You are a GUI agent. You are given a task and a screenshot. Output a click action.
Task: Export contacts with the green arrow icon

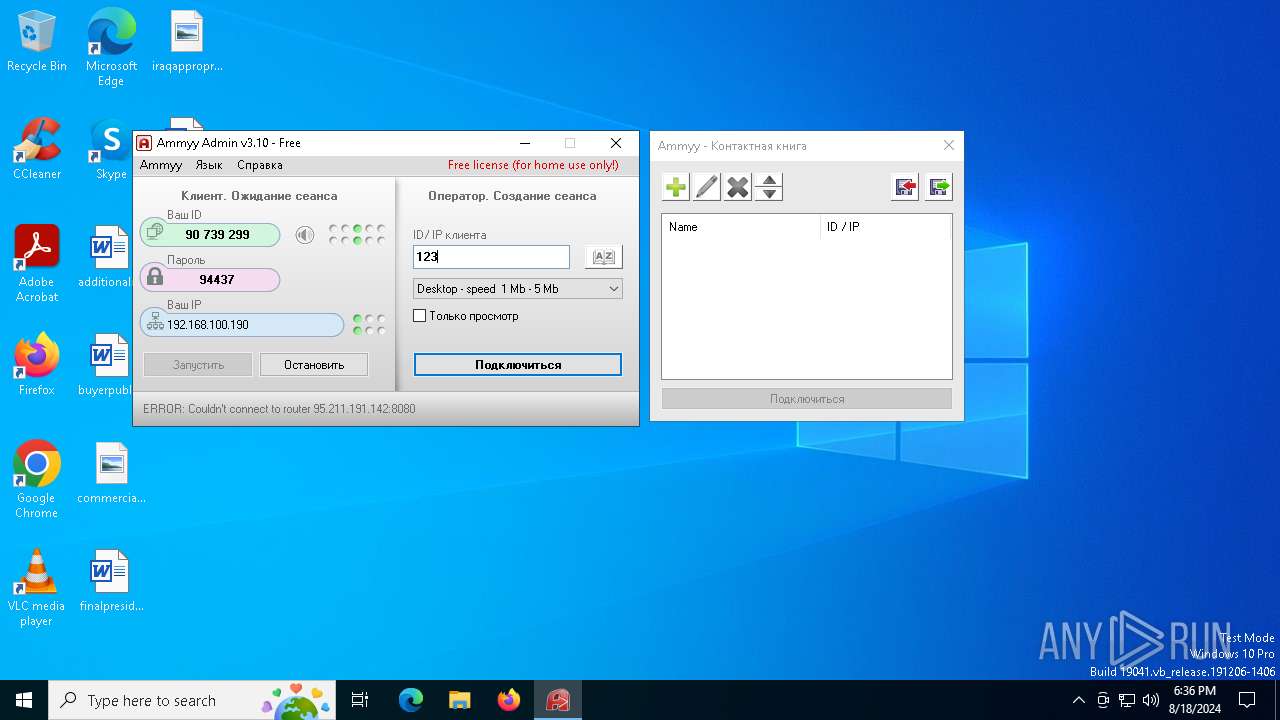[x=939, y=187]
